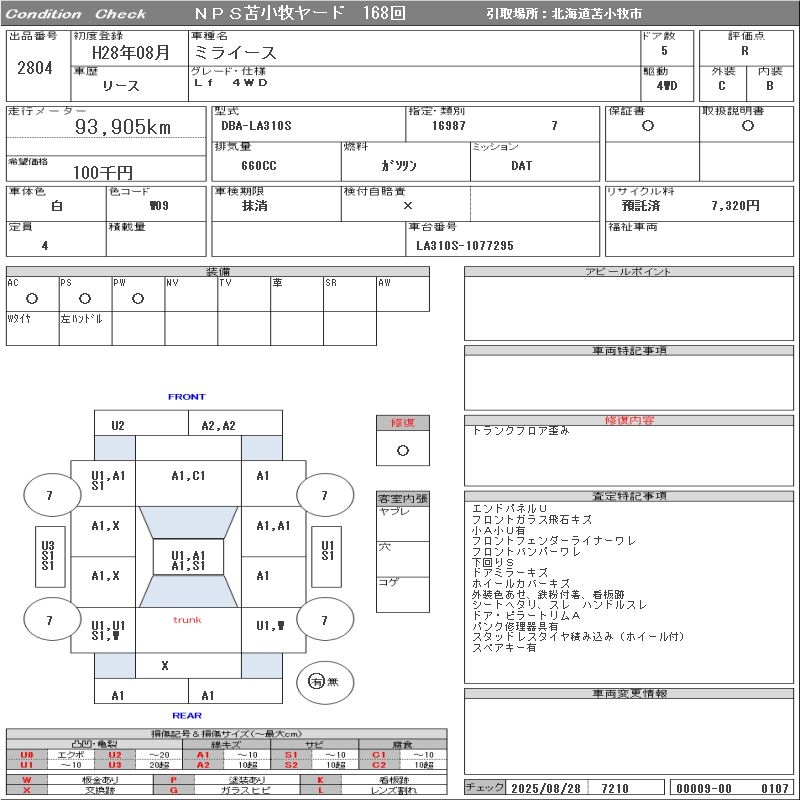Select the recycle status '預託済'
Image resolution: width=800 pixels, height=800 pixels.
point(640,206)
